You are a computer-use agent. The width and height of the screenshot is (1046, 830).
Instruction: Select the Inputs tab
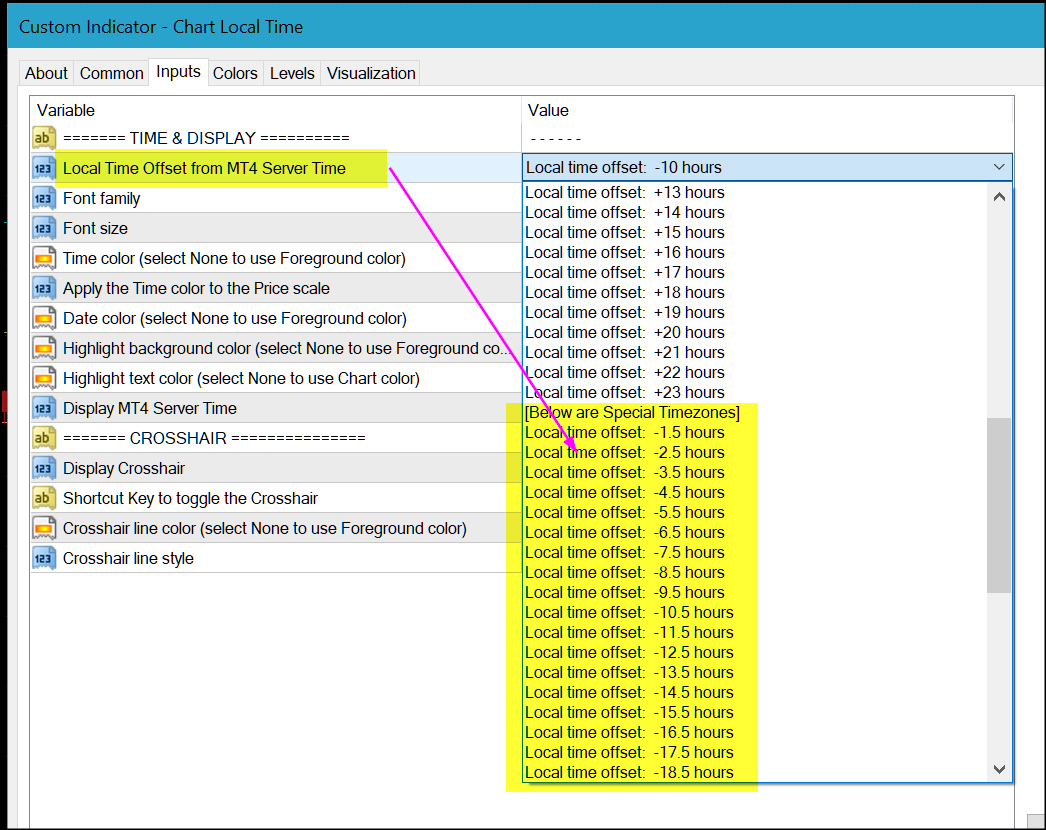178,72
